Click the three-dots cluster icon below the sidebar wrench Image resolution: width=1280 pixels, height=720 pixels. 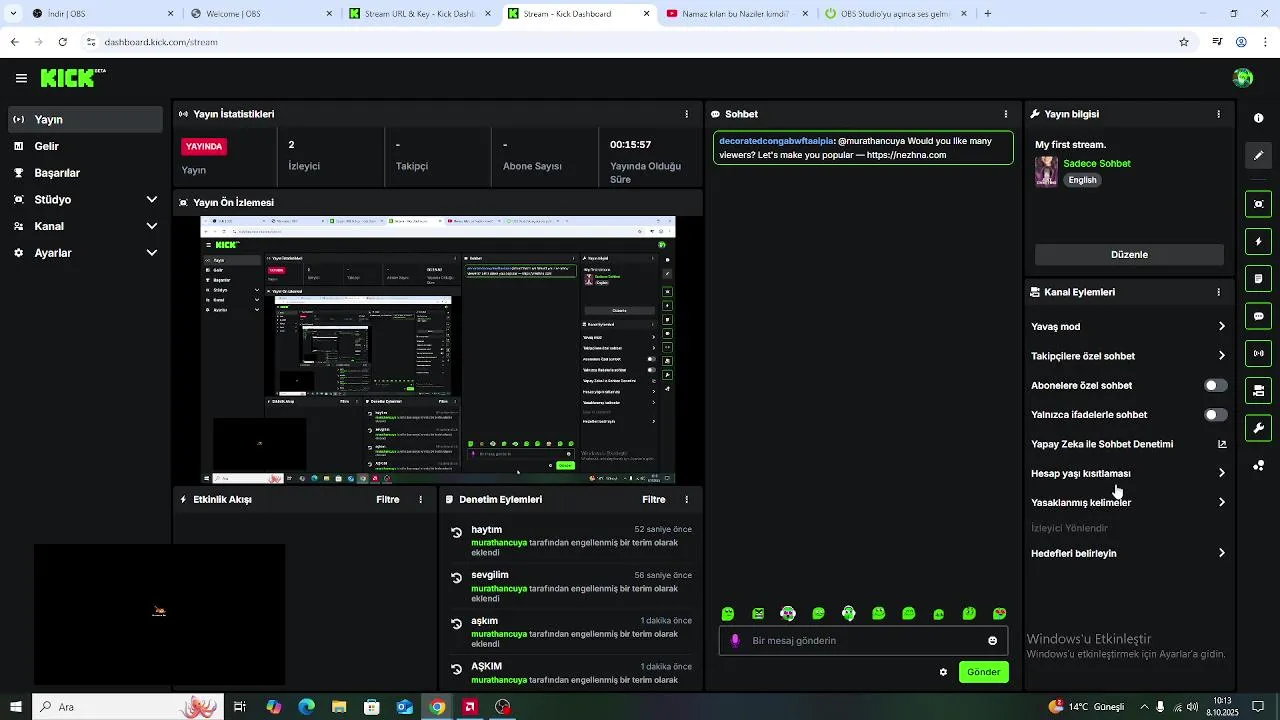click(x=1258, y=465)
